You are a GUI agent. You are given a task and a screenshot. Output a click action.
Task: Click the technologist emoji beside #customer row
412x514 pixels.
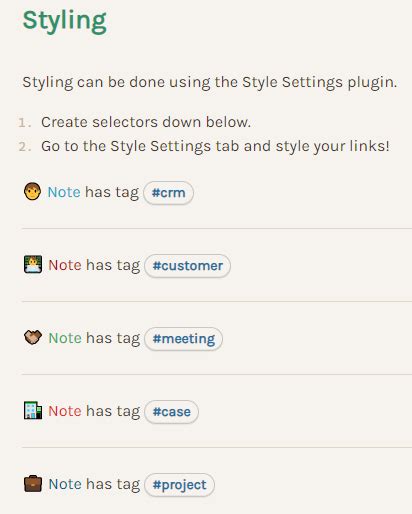pos(33,264)
